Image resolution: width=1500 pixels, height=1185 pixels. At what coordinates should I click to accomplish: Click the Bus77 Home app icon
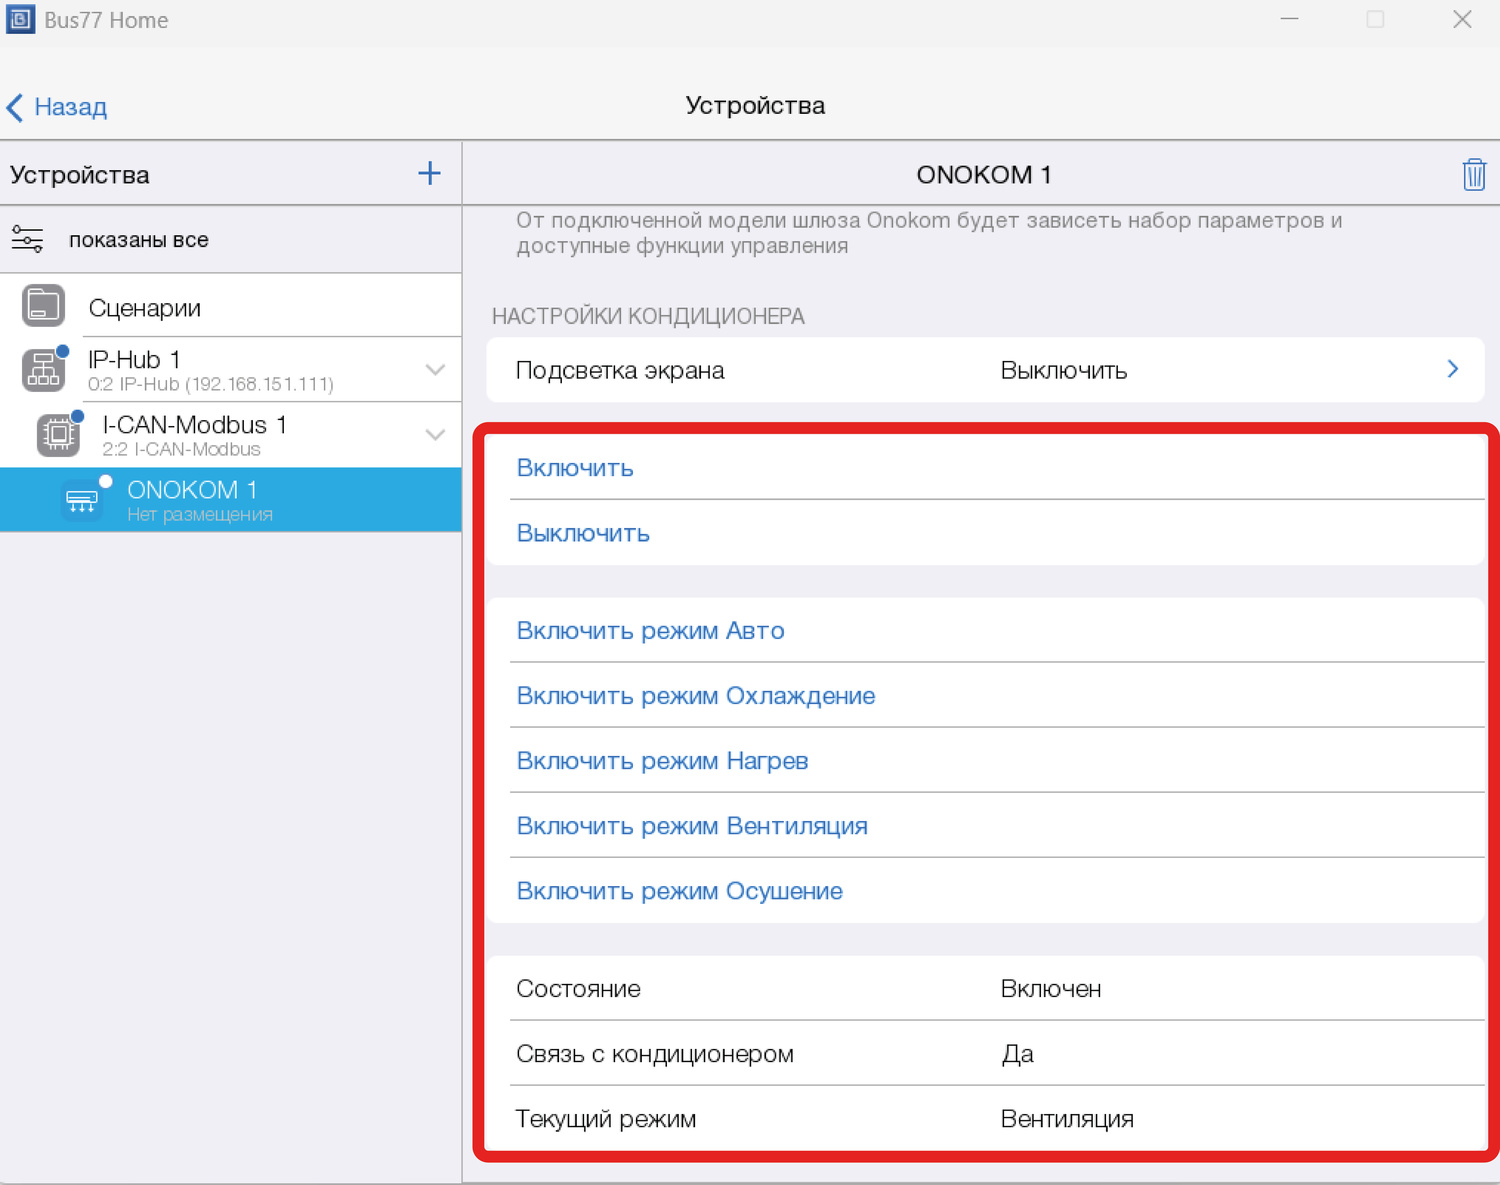point(20,20)
